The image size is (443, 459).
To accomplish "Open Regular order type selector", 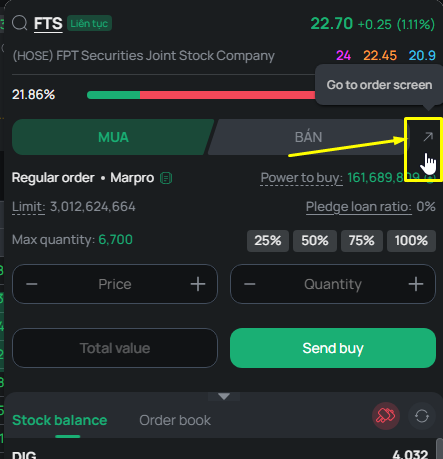I will 53,178.
